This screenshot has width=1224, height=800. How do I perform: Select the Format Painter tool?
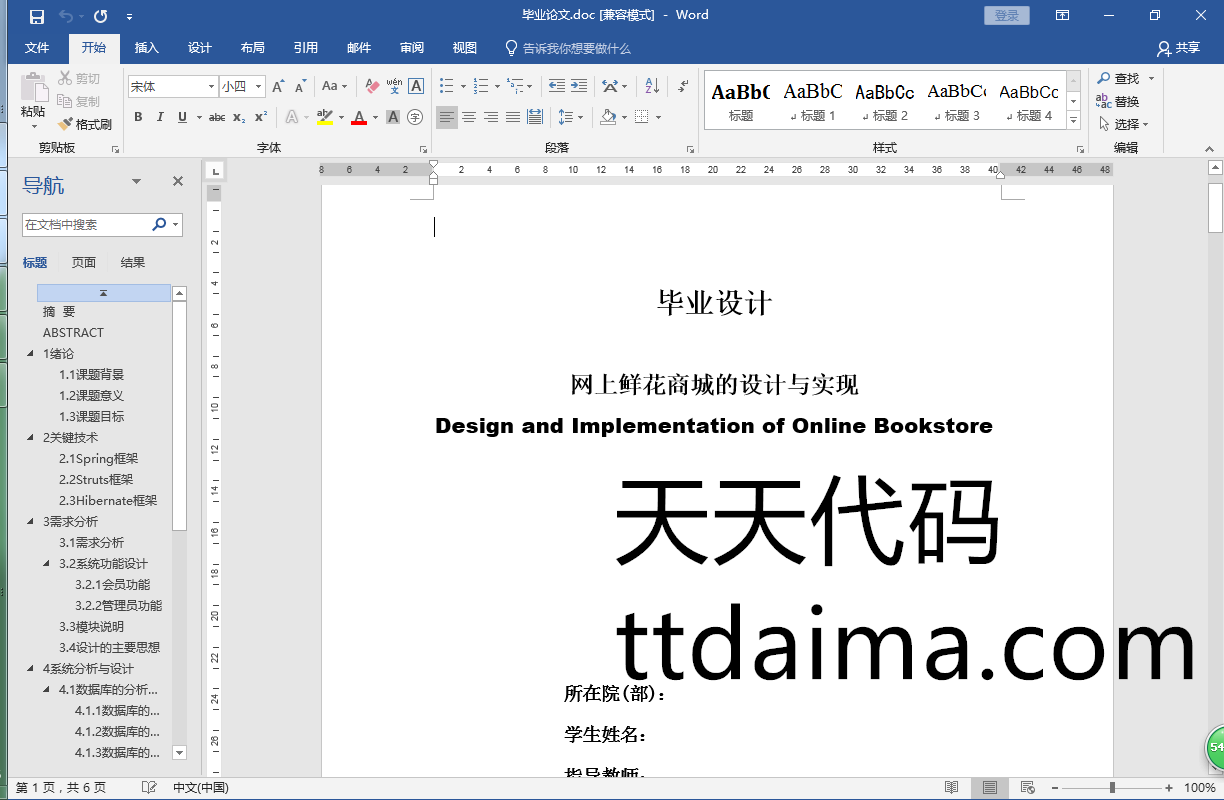(x=85, y=125)
